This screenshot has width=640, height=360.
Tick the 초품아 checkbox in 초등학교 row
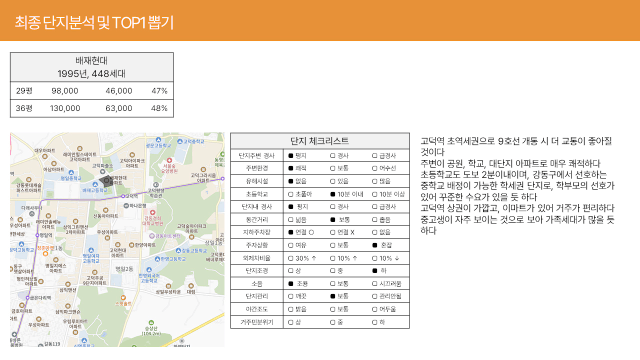tap(291, 194)
